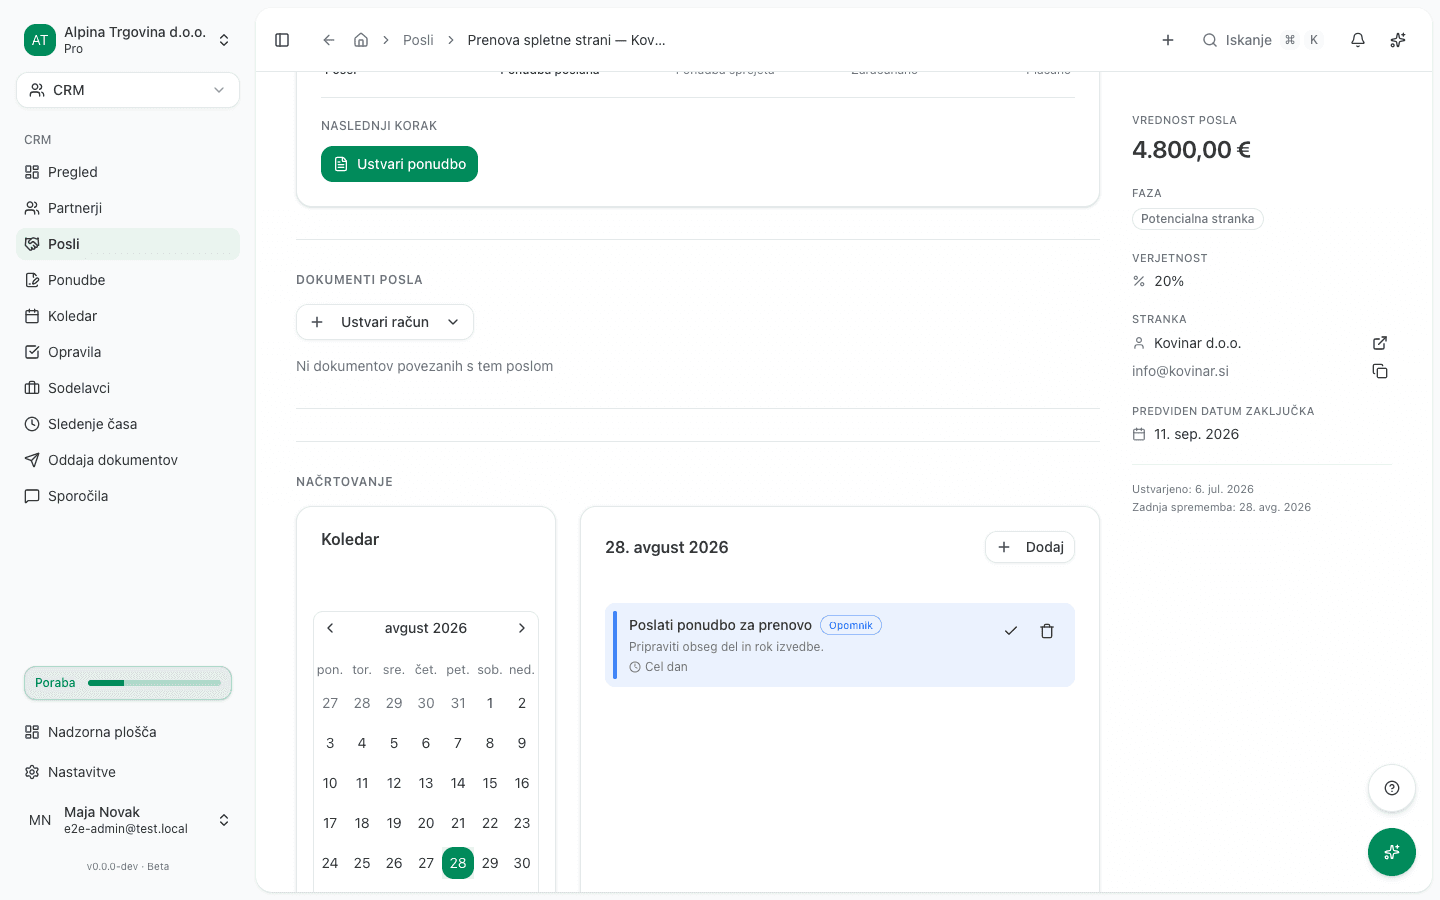Open Sledenje časa in the sidebar
Screen dimensions: 1440x900
tap(128, 424)
